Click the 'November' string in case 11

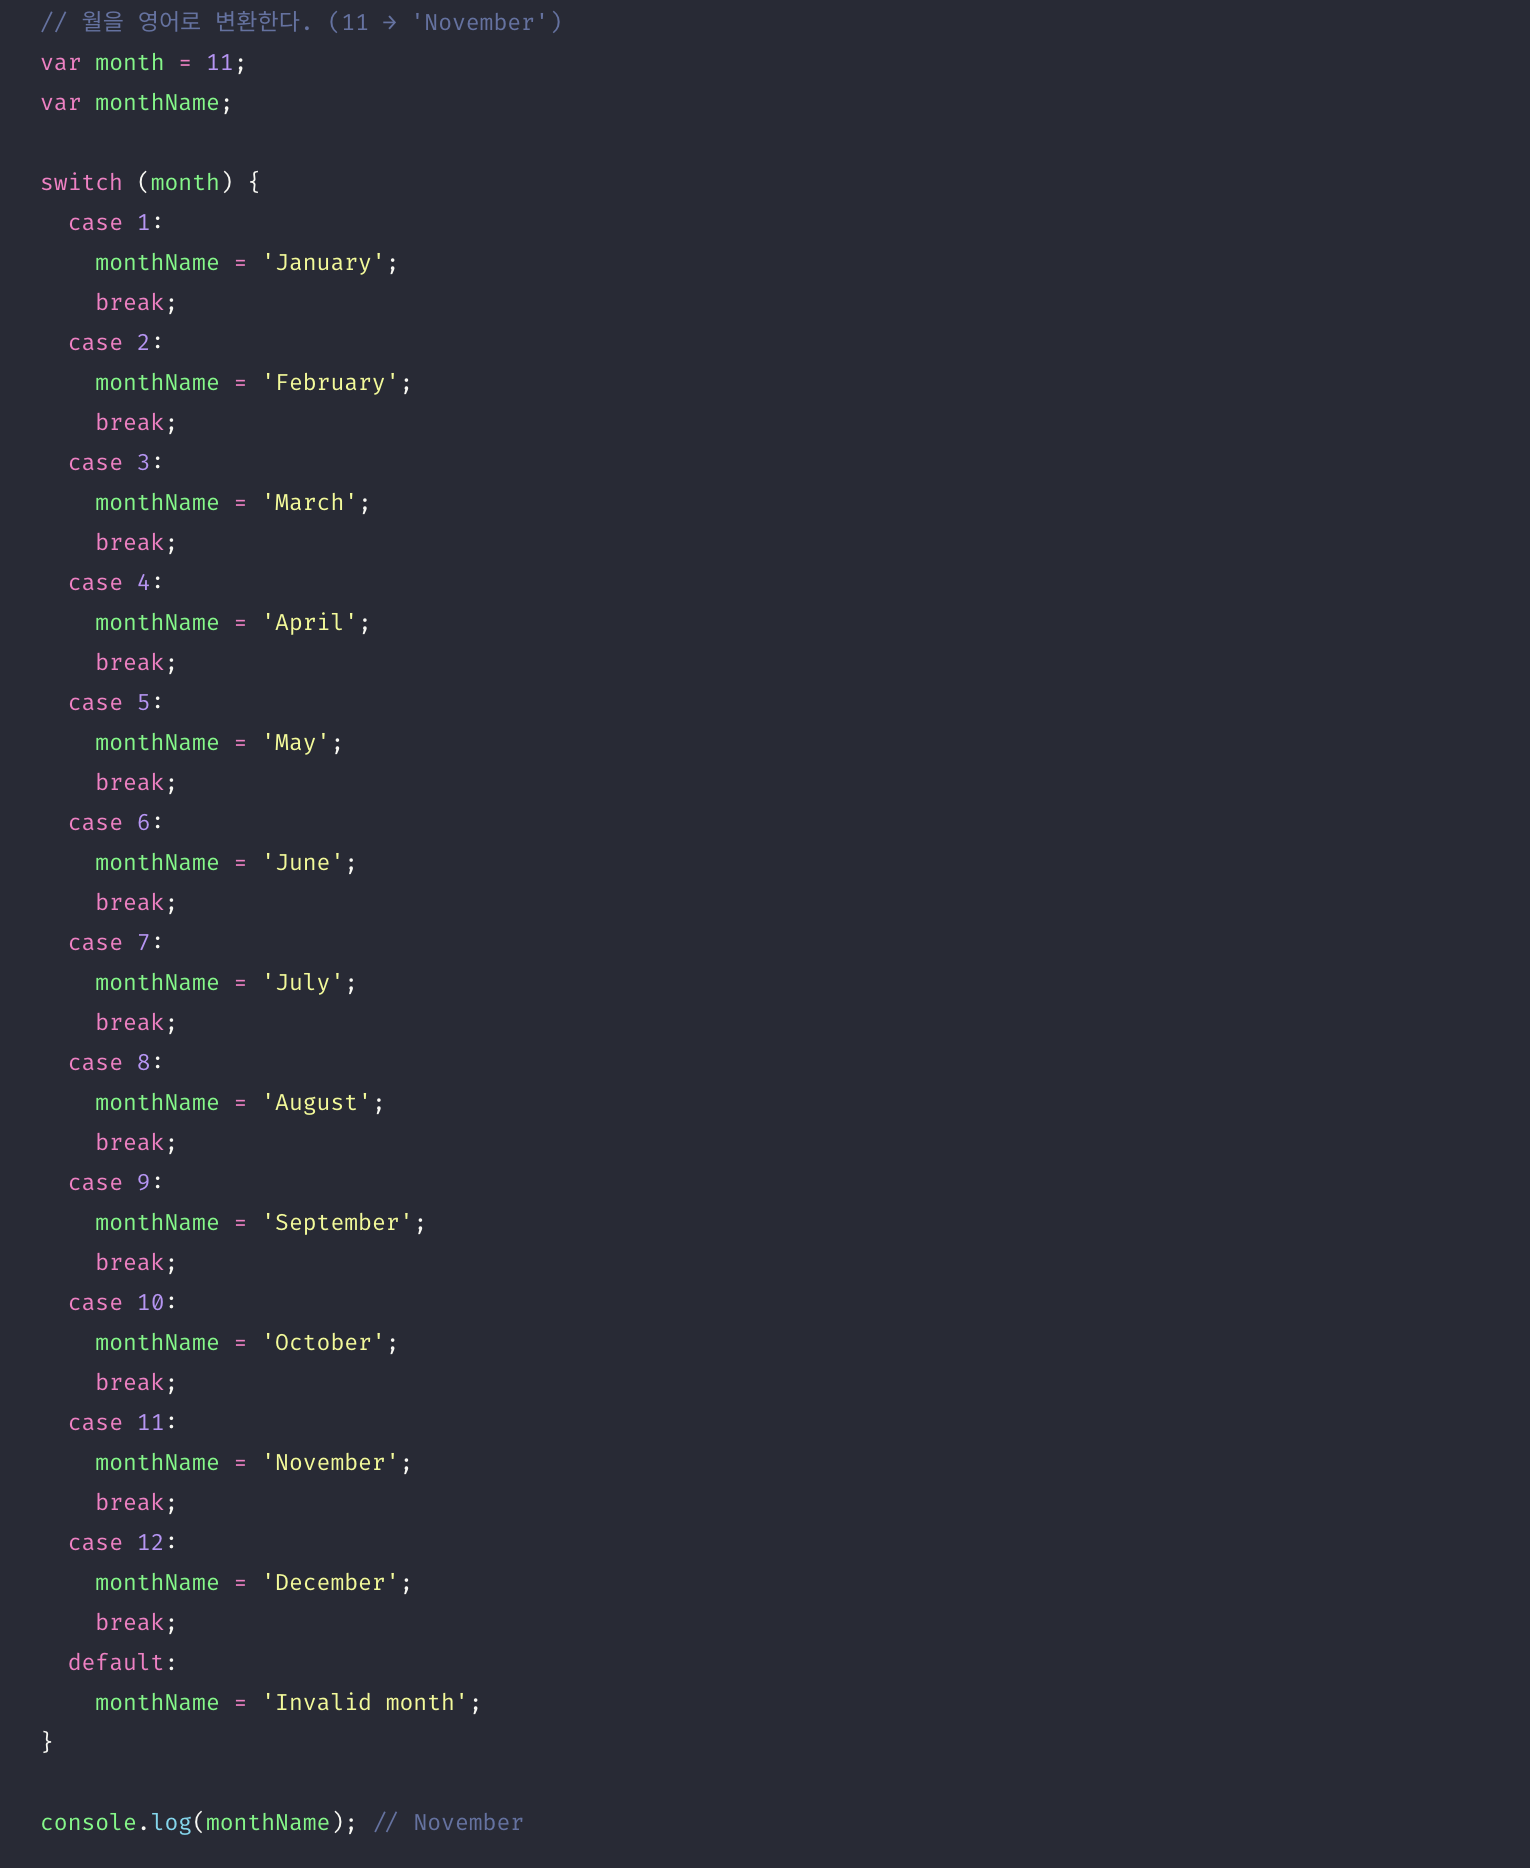[330, 1462]
